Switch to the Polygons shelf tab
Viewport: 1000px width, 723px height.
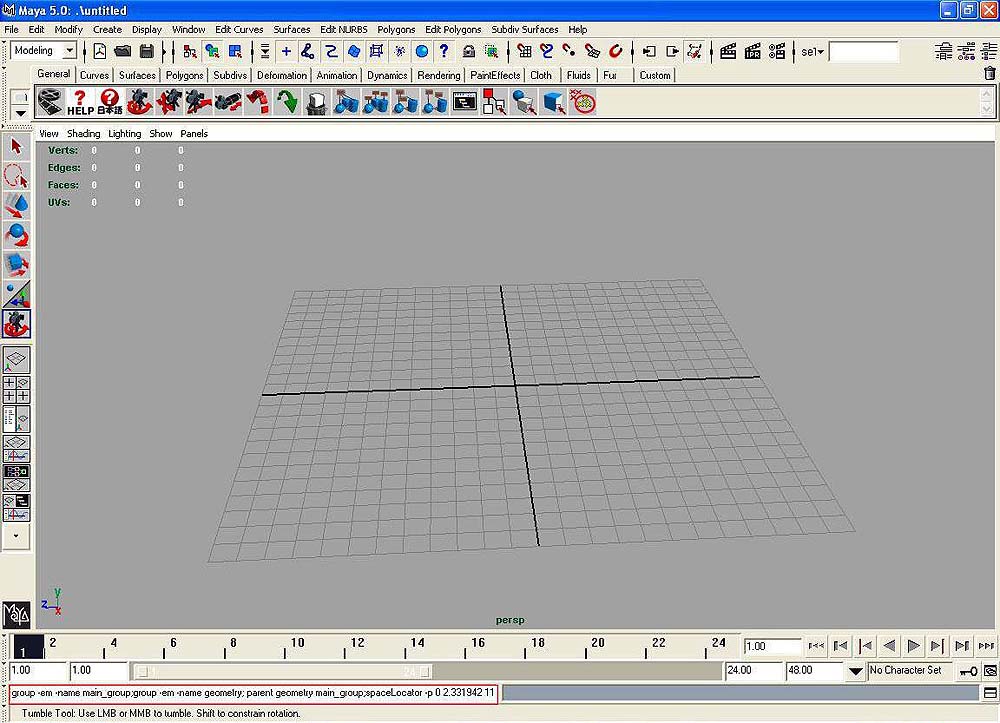point(184,75)
